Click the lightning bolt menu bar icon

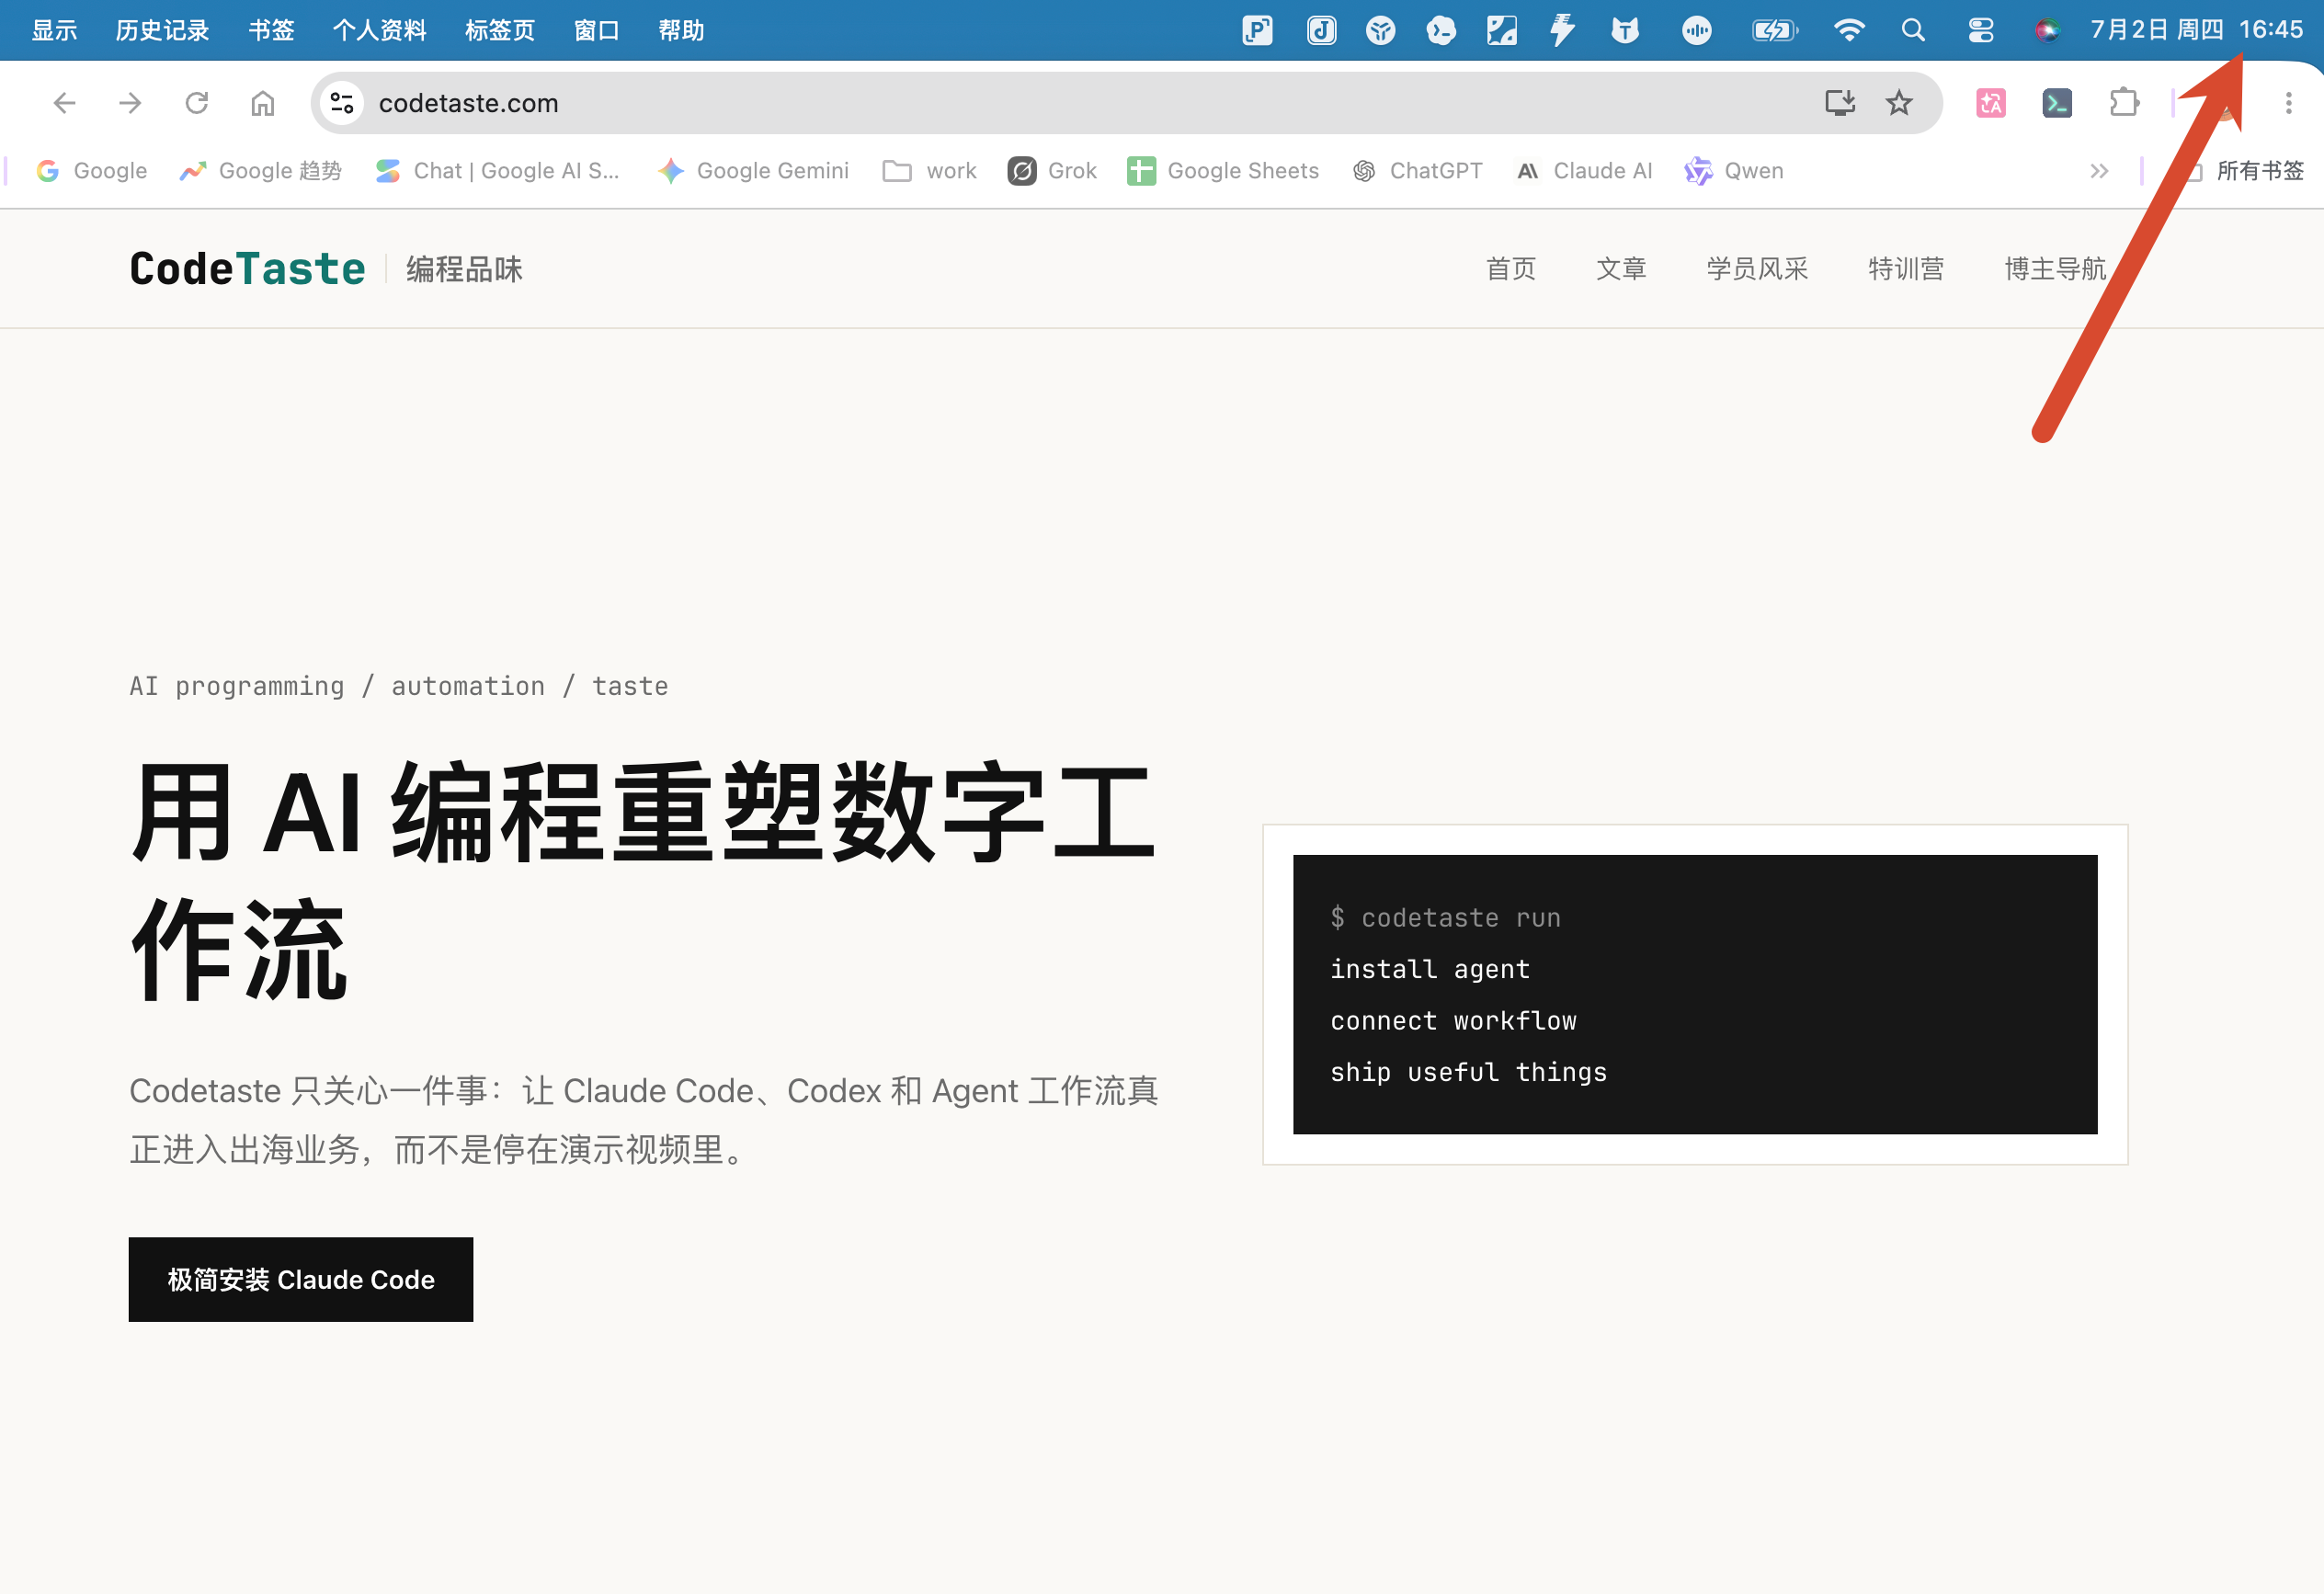[x=1562, y=30]
